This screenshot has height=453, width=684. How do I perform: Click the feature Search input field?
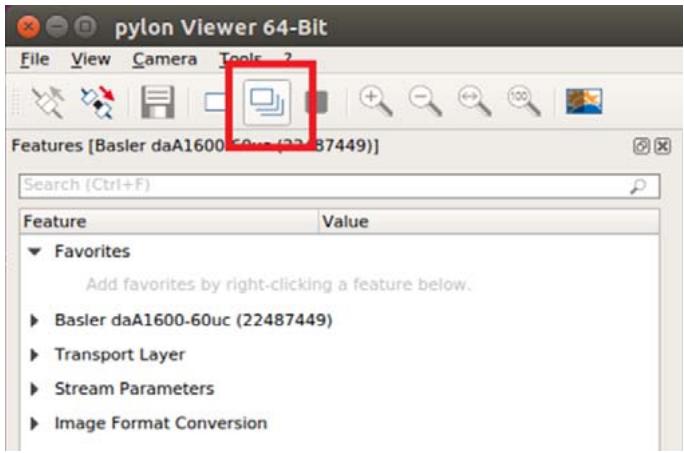coord(339,186)
